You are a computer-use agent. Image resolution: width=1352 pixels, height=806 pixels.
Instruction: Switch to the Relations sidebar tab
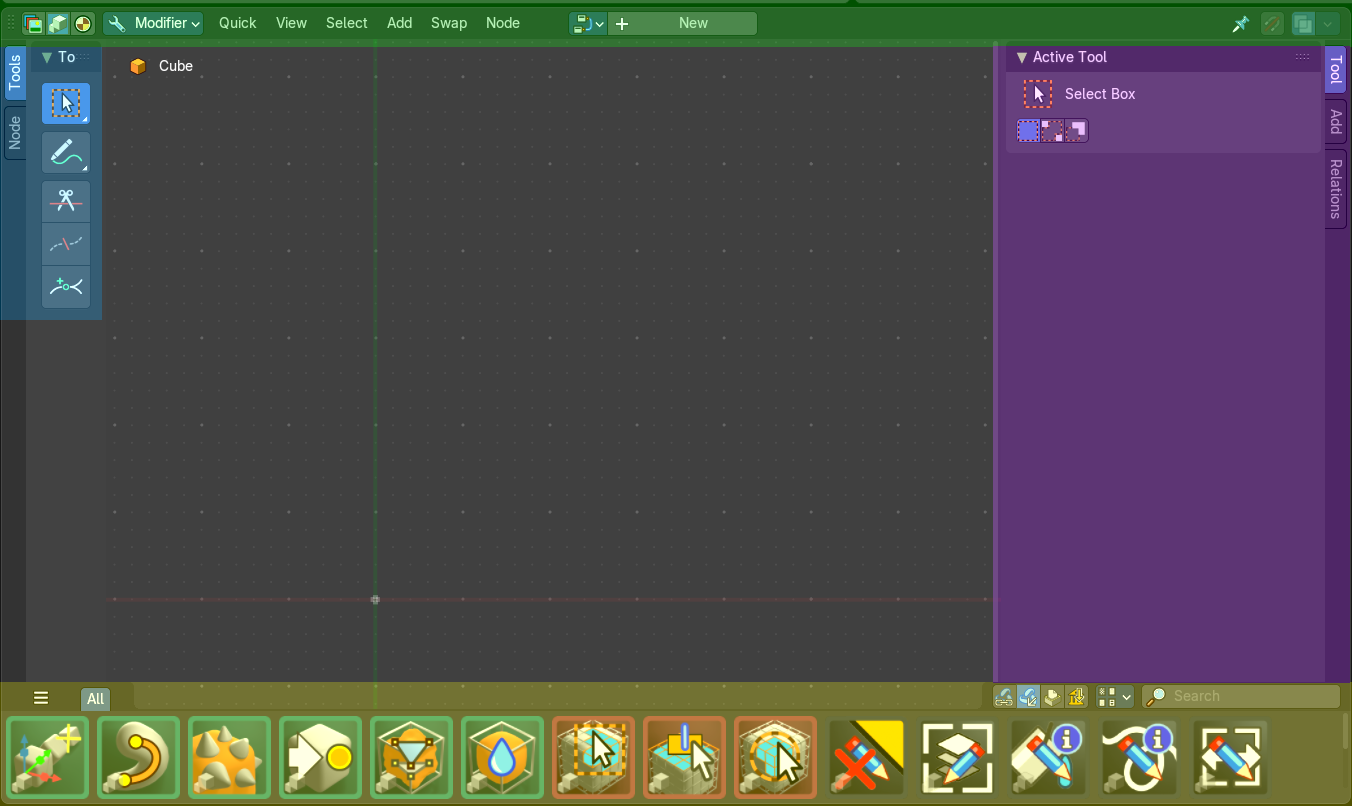pyautogui.click(x=1336, y=189)
